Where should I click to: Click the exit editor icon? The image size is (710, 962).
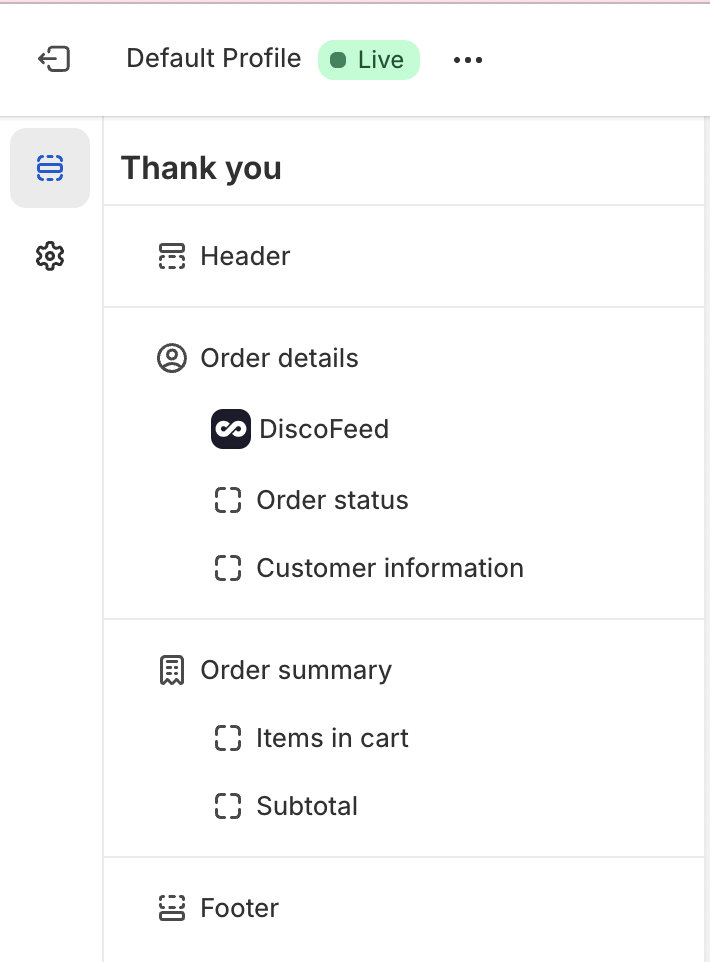click(x=54, y=59)
